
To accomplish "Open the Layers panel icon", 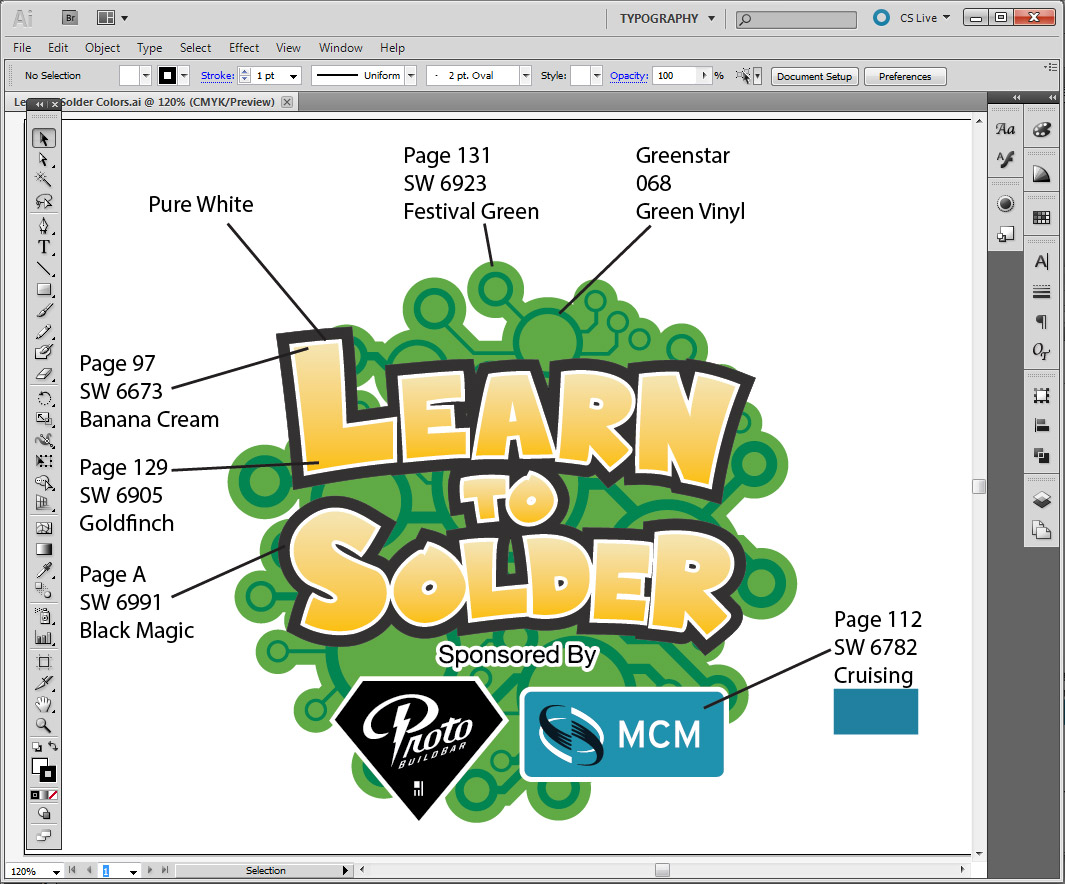I will pyautogui.click(x=1041, y=500).
